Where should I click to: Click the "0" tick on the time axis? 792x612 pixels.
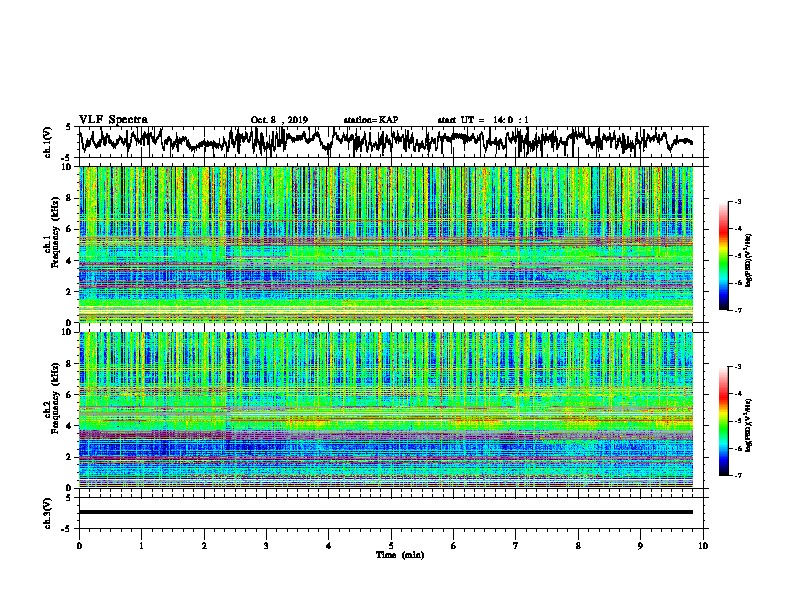[x=79, y=546]
